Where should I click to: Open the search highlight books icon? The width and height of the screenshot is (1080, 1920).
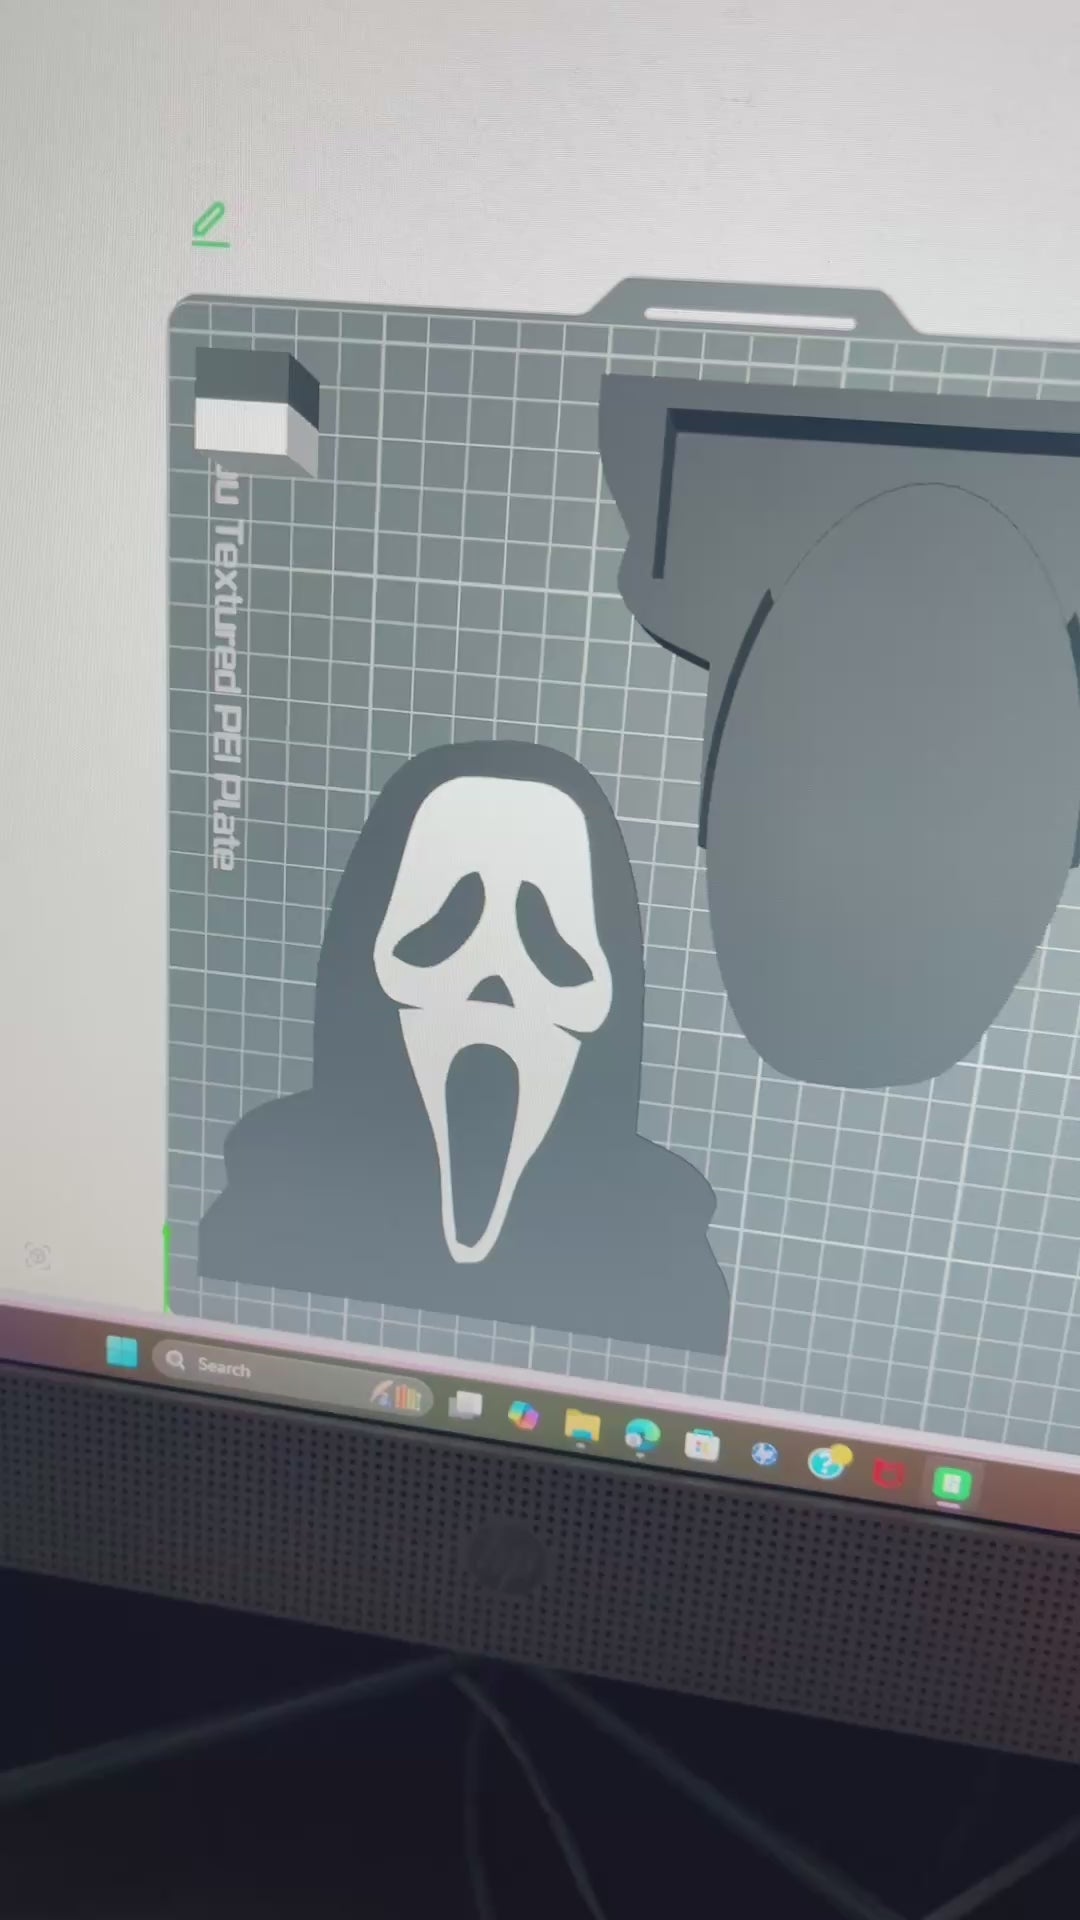[x=398, y=1395]
